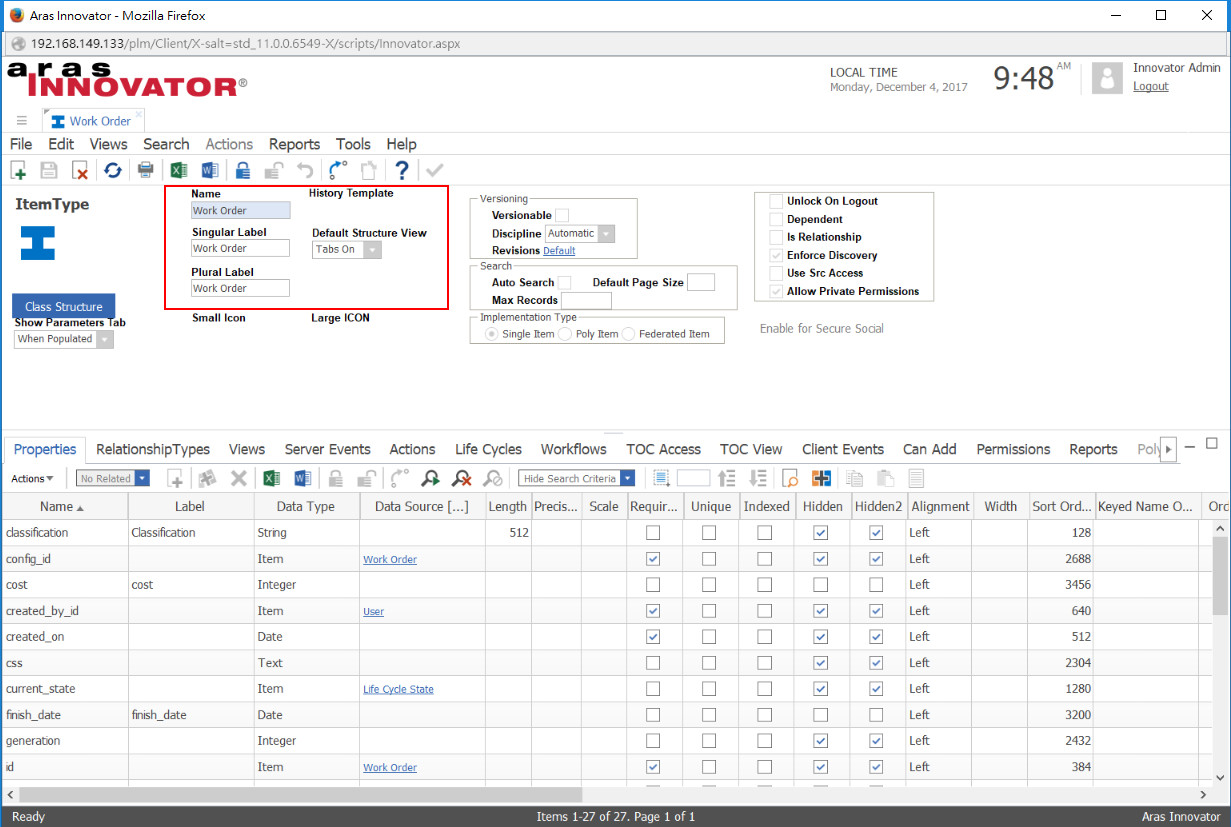Check the Dependent checkbox

[x=776, y=219]
